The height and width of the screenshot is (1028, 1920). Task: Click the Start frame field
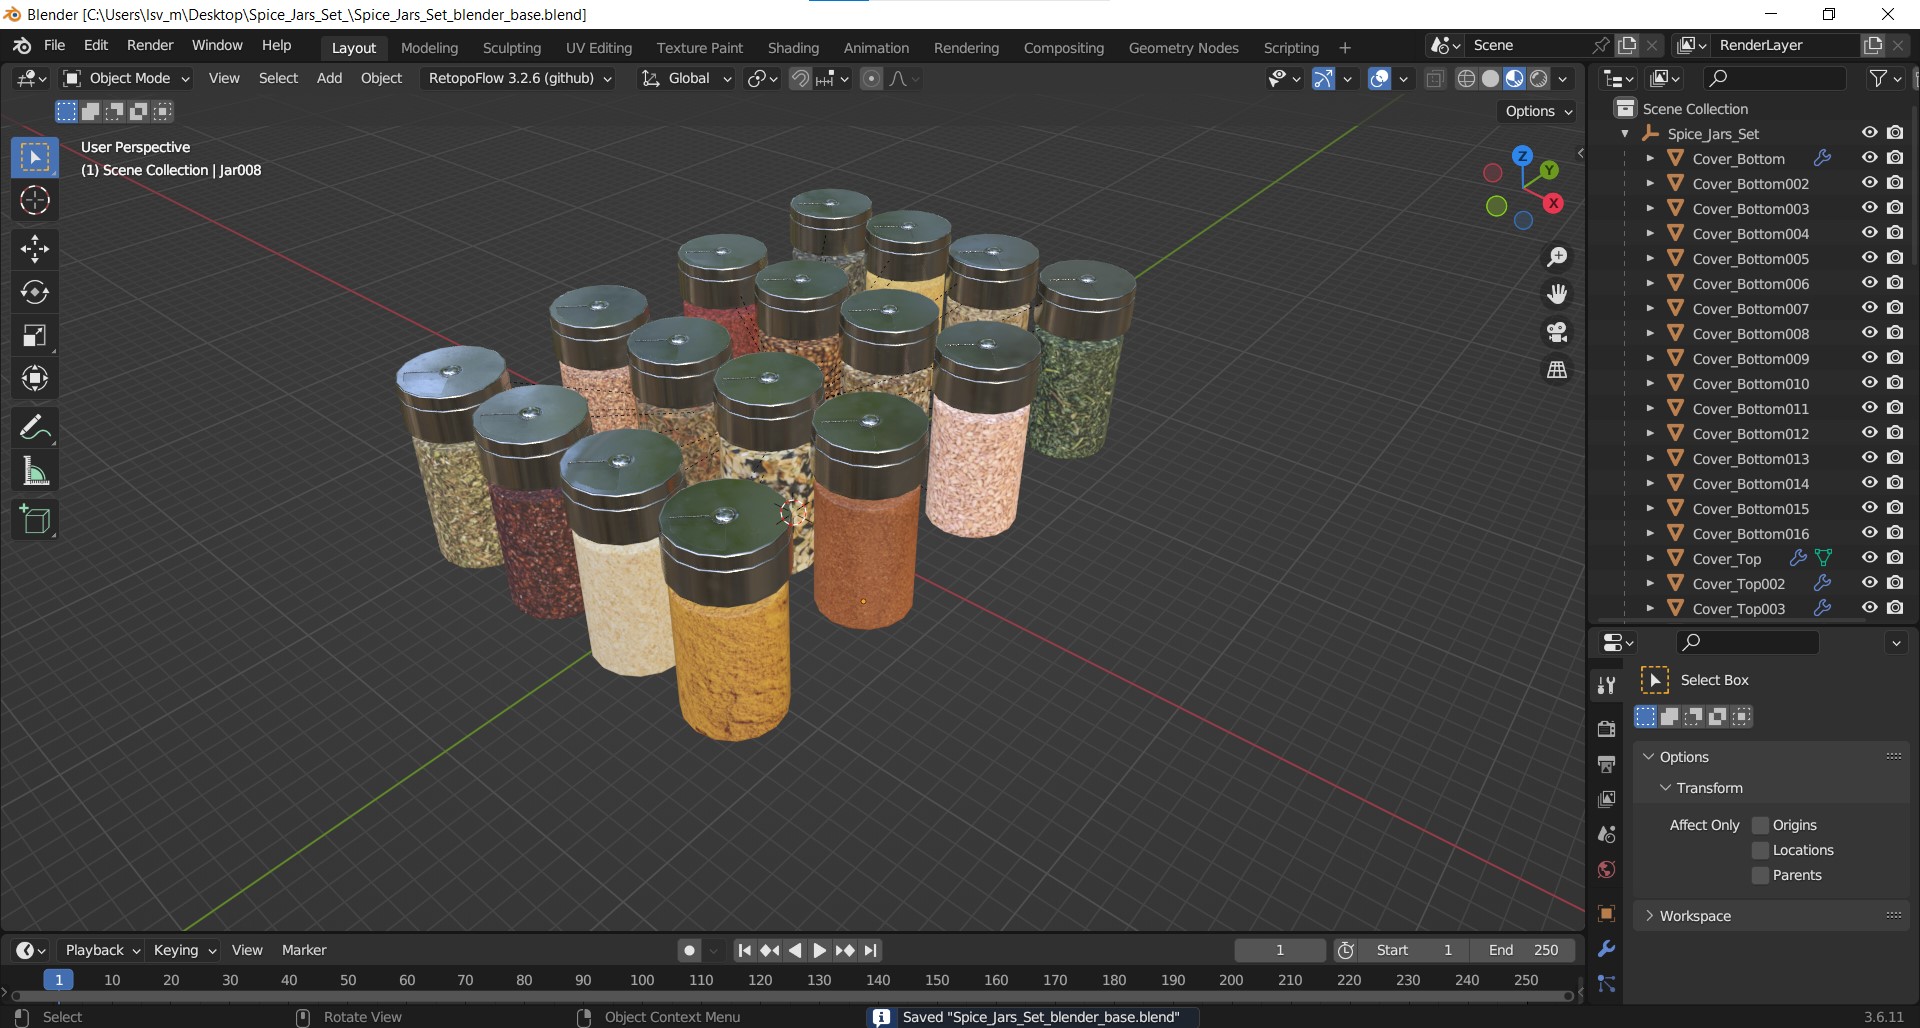tap(1414, 950)
